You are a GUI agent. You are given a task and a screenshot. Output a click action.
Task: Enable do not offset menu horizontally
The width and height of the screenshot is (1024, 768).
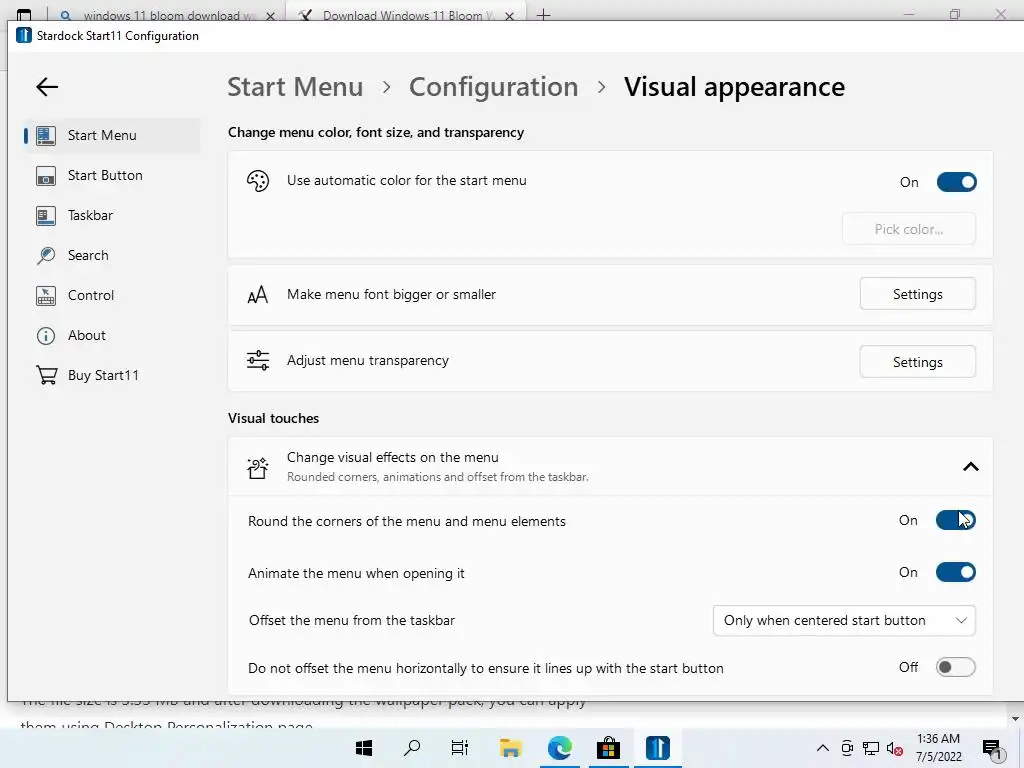click(955, 667)
